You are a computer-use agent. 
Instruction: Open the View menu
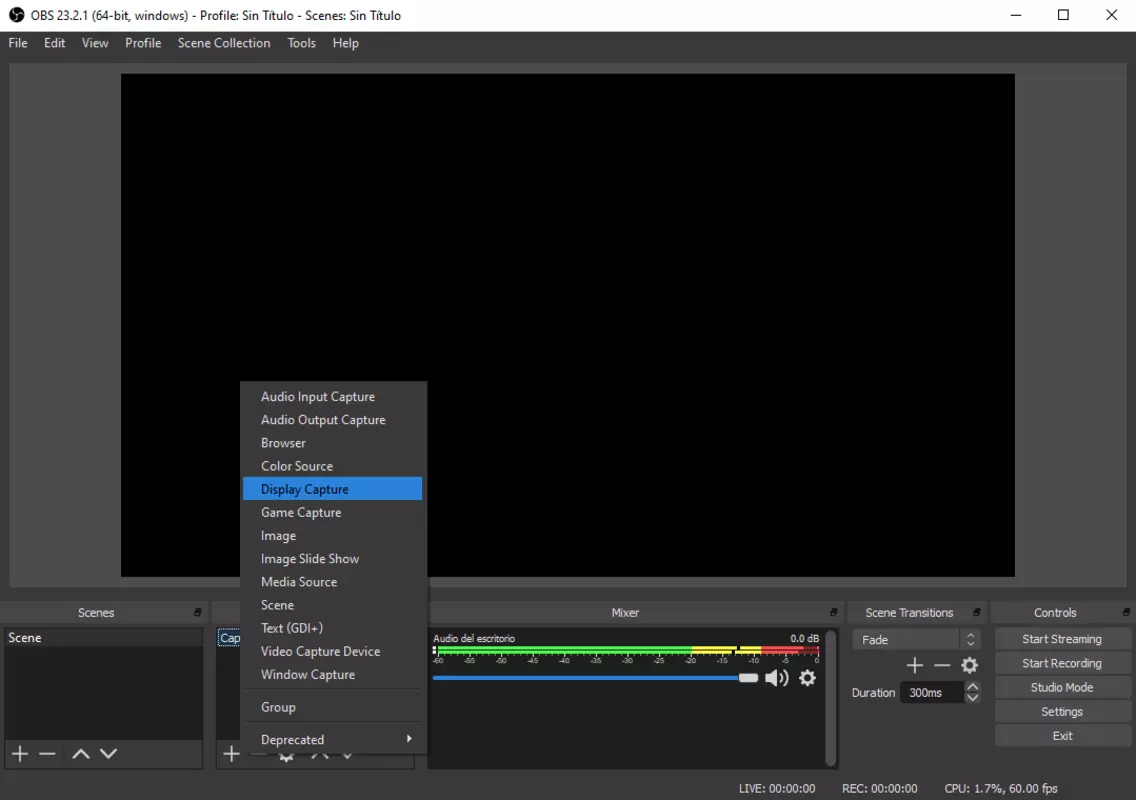point(95,43)
